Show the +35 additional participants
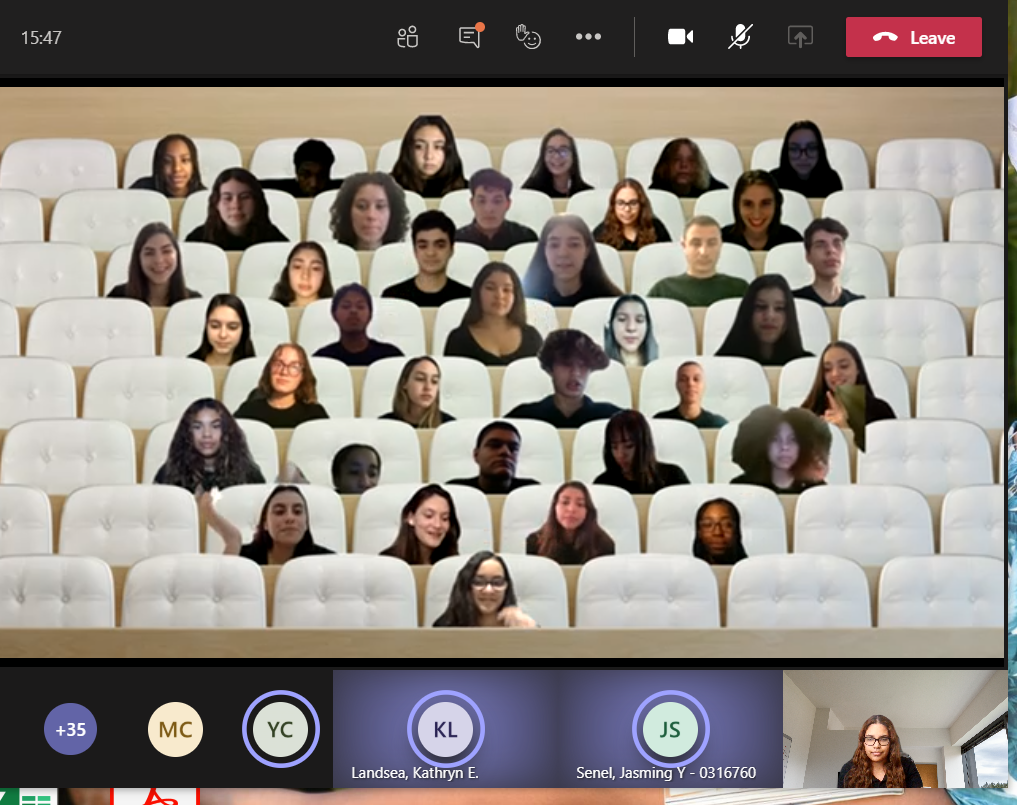1017x805 pixels. (x=71, y=729)
